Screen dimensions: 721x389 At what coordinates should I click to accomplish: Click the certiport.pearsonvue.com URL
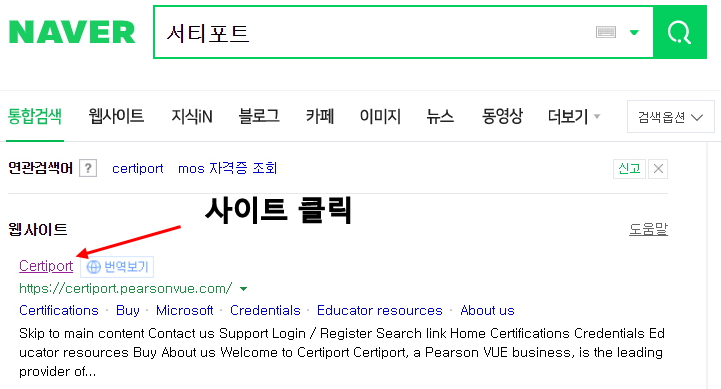(x=126, y=288)
